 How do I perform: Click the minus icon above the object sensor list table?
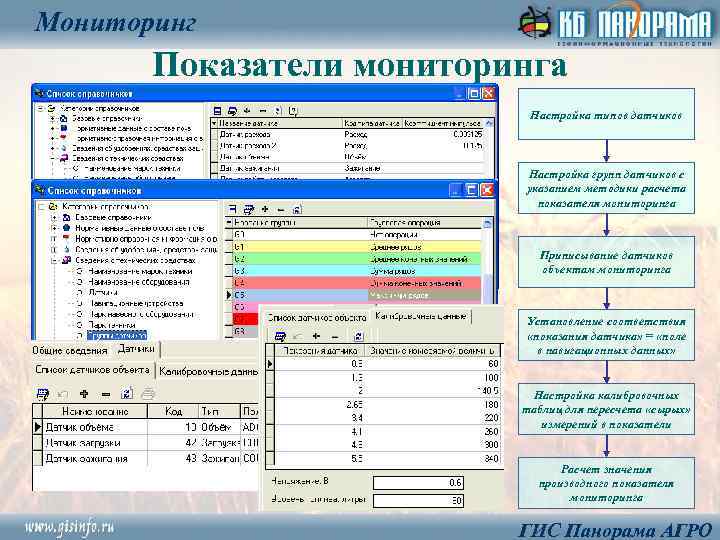point(106,394)
